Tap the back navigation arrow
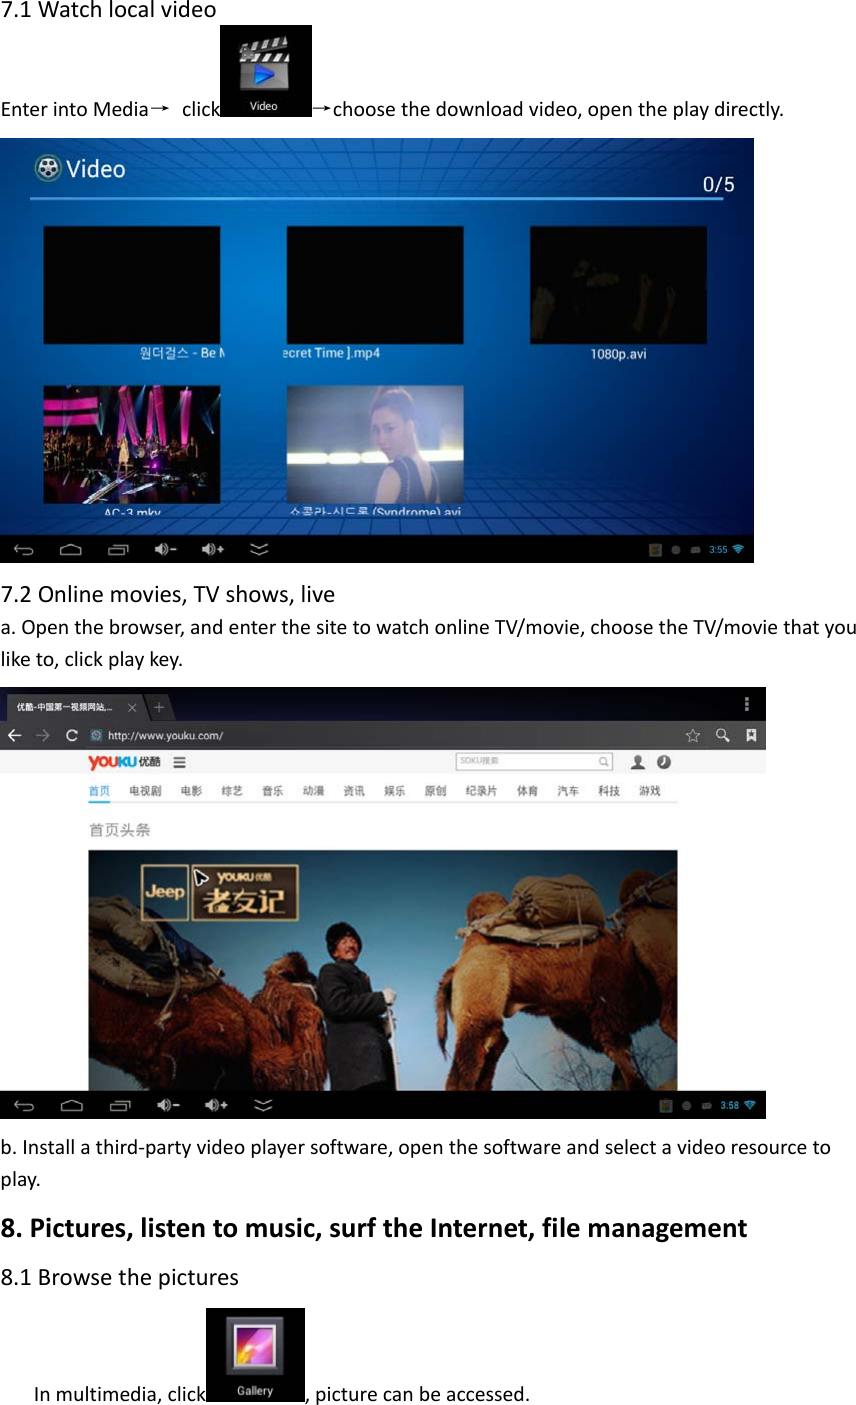The height and width of the screenshot is (1405, 856). coord(23,548)
